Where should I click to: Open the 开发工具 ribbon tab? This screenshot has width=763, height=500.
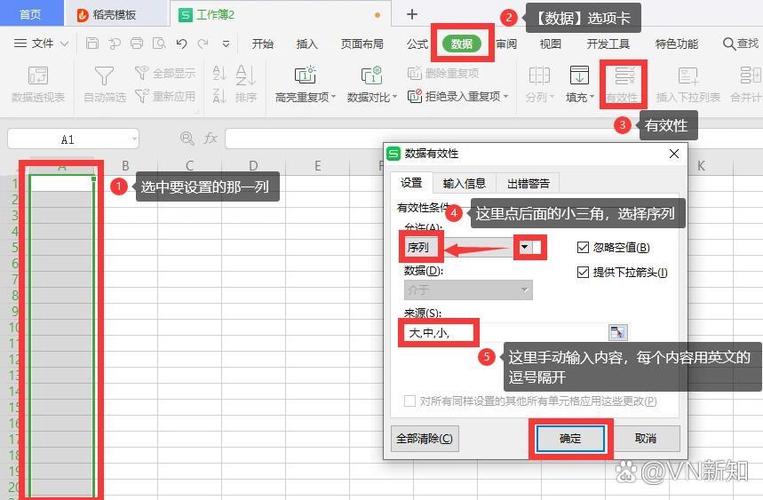click(608, 44)
